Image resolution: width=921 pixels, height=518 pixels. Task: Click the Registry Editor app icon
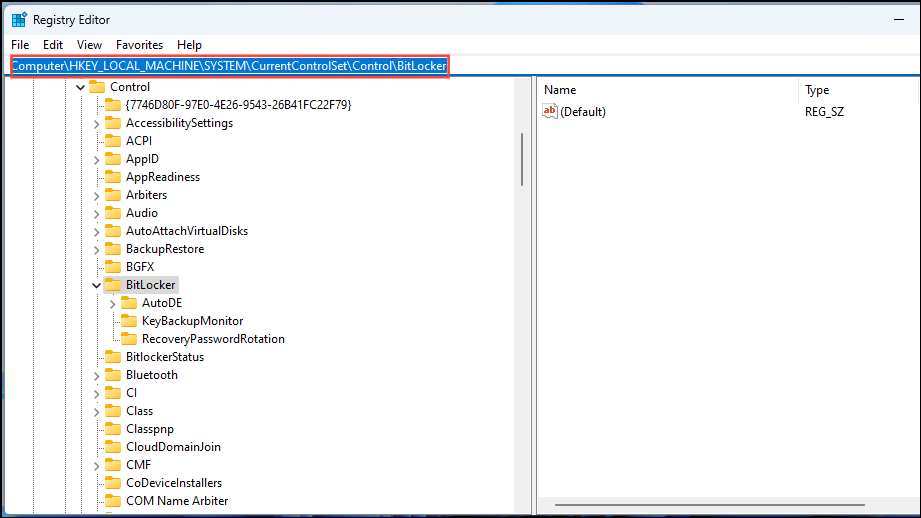(19, 19)
